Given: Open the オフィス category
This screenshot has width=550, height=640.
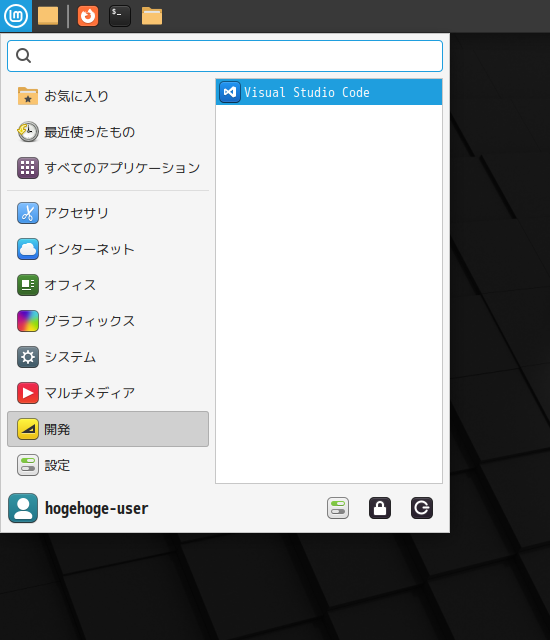Looking at the screenshot, I should [x=108, y=285].
